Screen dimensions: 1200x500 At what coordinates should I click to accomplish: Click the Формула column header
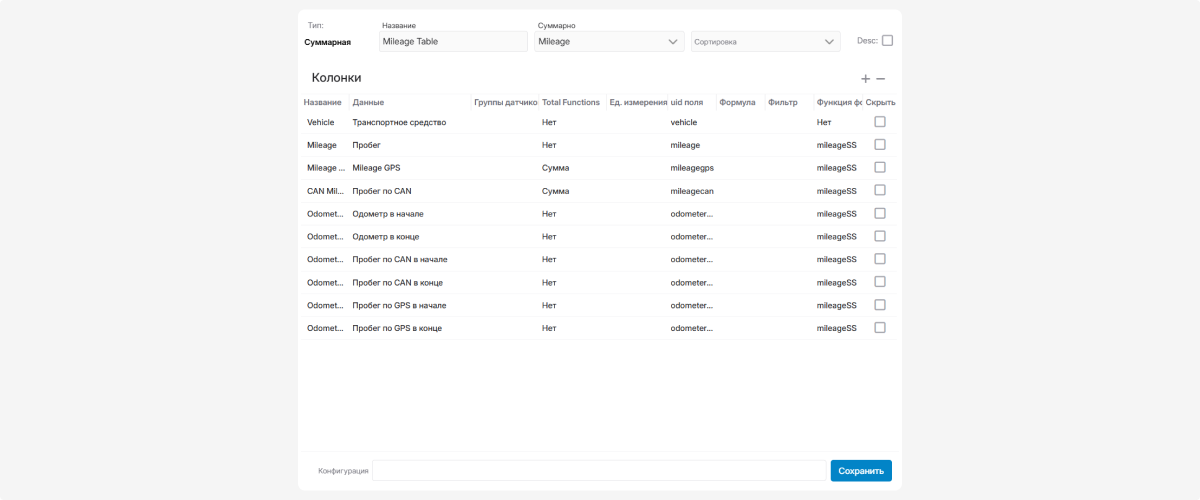737,102
